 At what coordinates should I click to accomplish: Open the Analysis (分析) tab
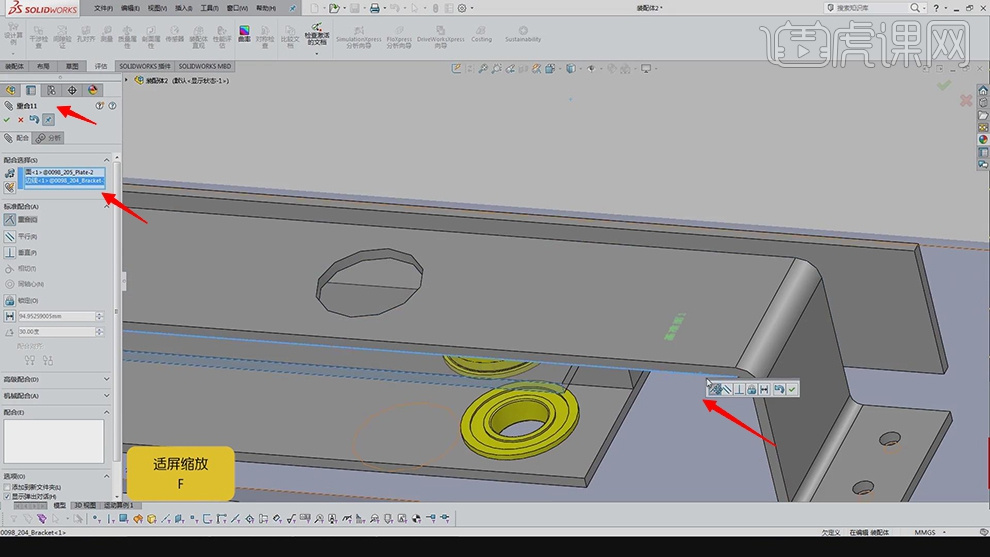(48, 138)
